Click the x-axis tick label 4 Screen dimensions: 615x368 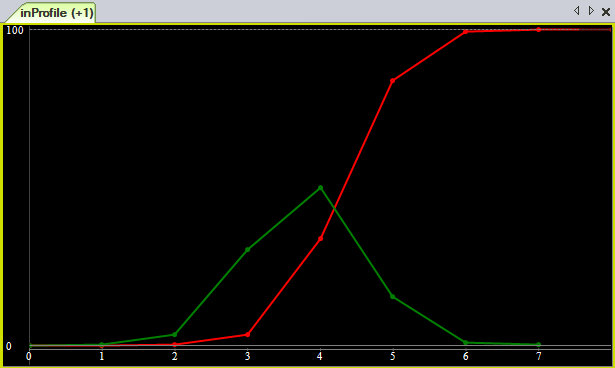[320, 356]
